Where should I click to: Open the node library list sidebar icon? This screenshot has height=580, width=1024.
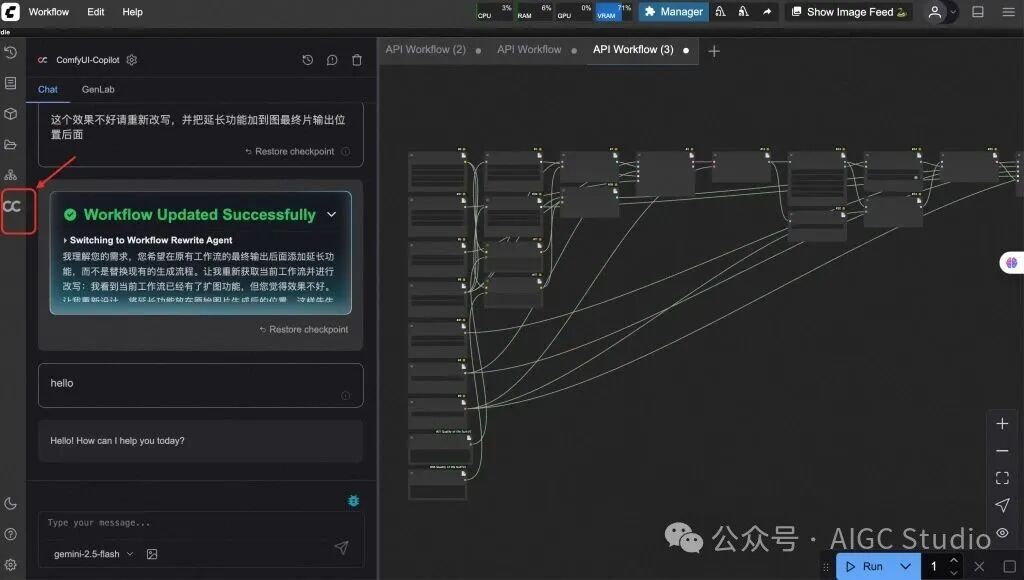click(10, 83)
